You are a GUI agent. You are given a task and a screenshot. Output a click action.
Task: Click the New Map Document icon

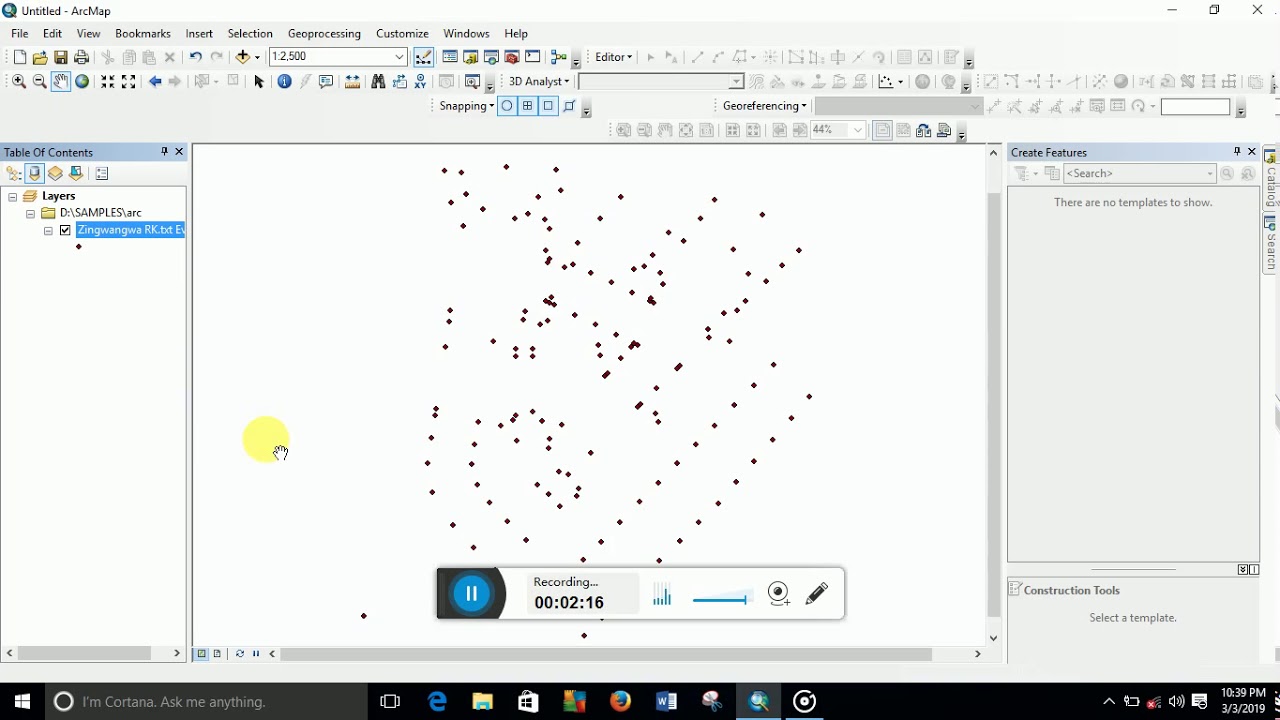pos(19,58)
